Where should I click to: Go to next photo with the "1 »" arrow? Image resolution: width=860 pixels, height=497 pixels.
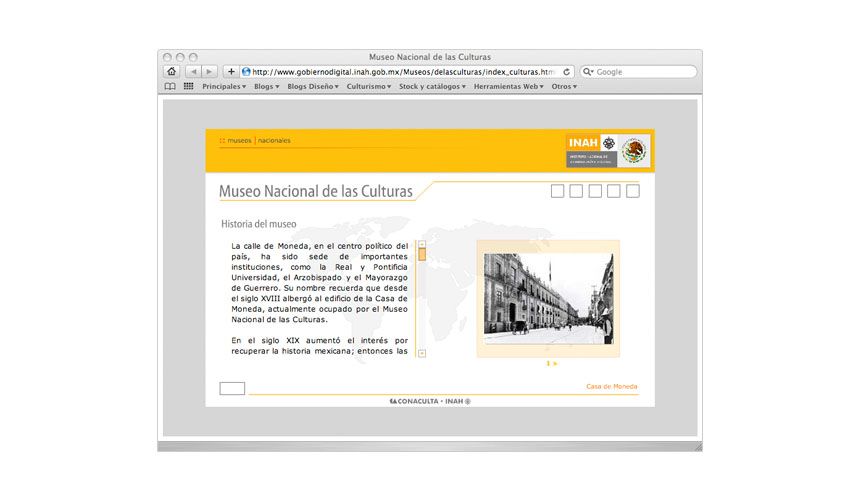pos(552,363)
